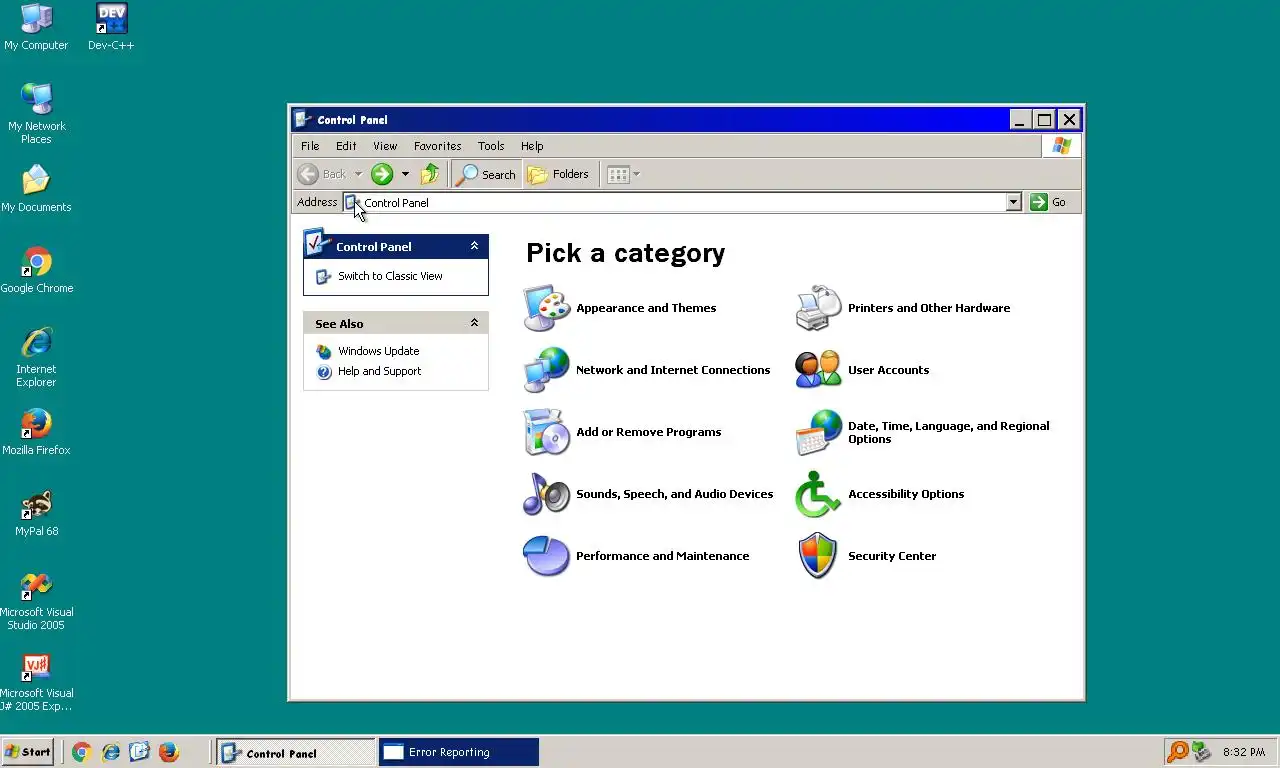The width and height of the screenshot is (1280, 768).
Task: Select the My Network Places desktop icon
Action: click(x=36, y=114)
